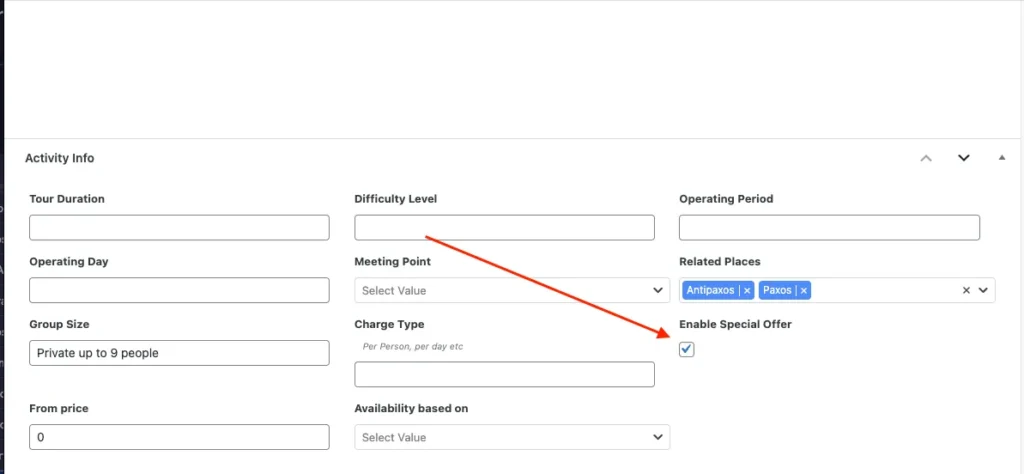Screen dimensions: 1024x474
Task: Toggle the Enable Special Offer checkbox
Action: [x=686, y=349]
